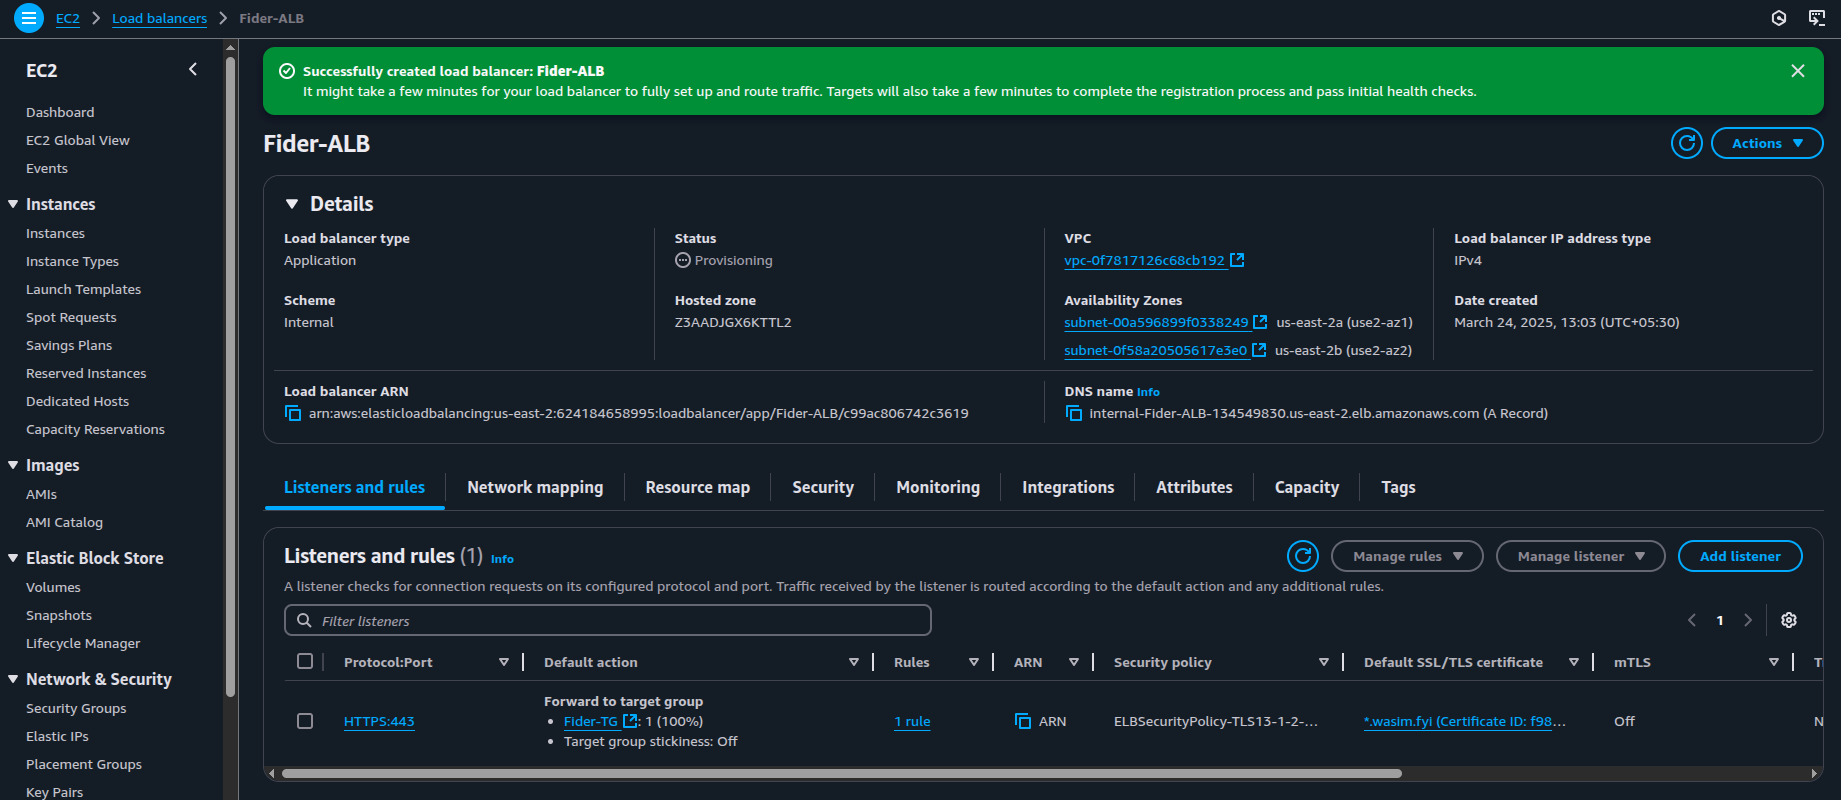1841x800 pixels.
Task: Sort by Default action column arrow
Action: tap(854, 662)
